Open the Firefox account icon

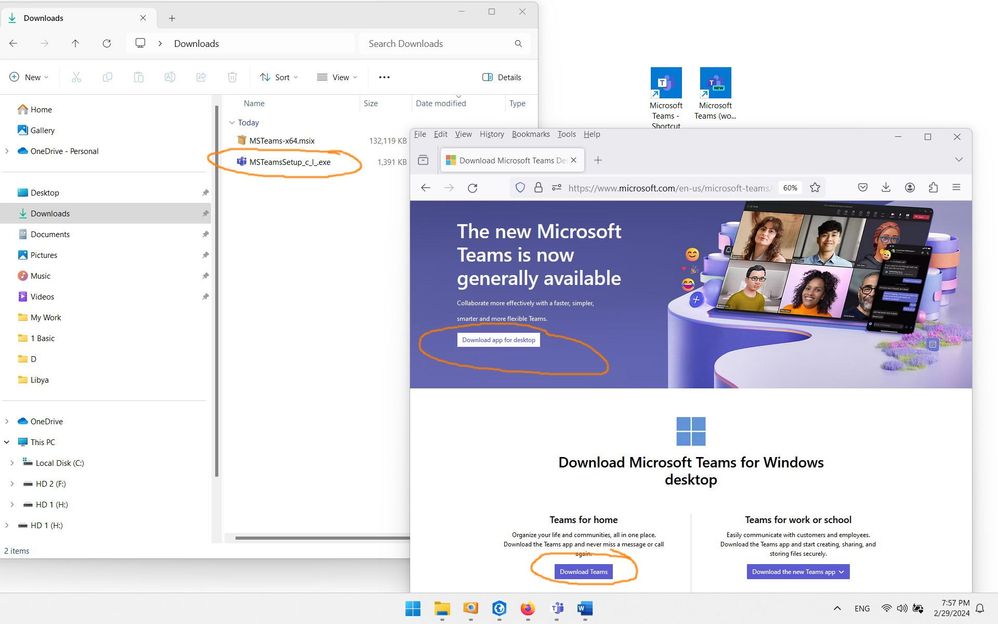click(910, 187)
